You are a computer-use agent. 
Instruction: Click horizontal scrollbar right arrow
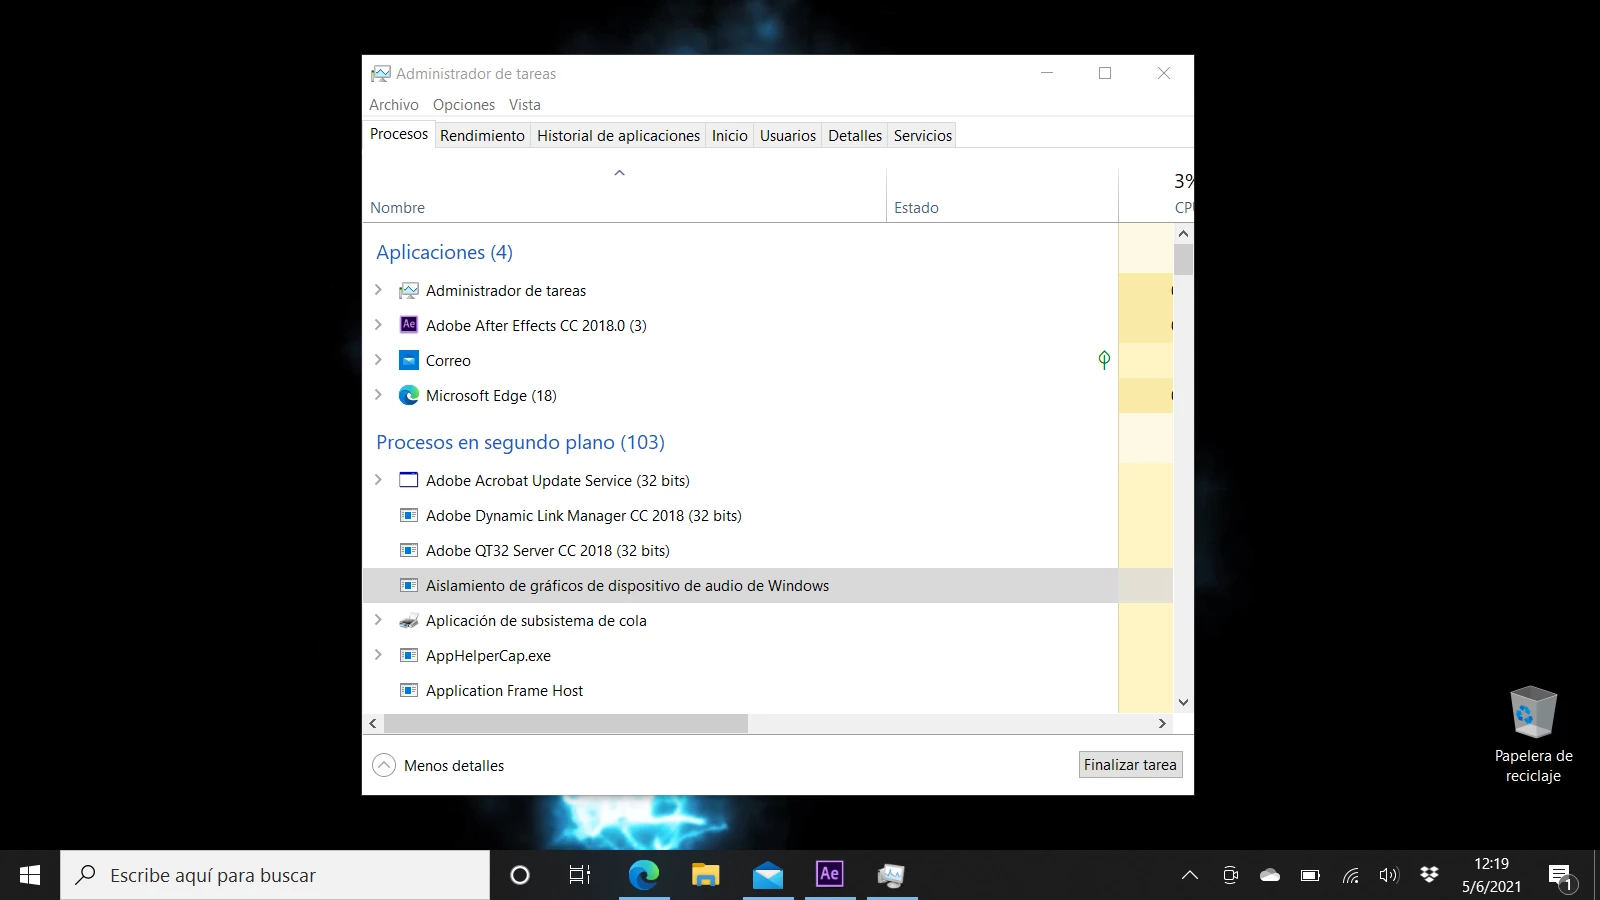[x=1162, y=723]
